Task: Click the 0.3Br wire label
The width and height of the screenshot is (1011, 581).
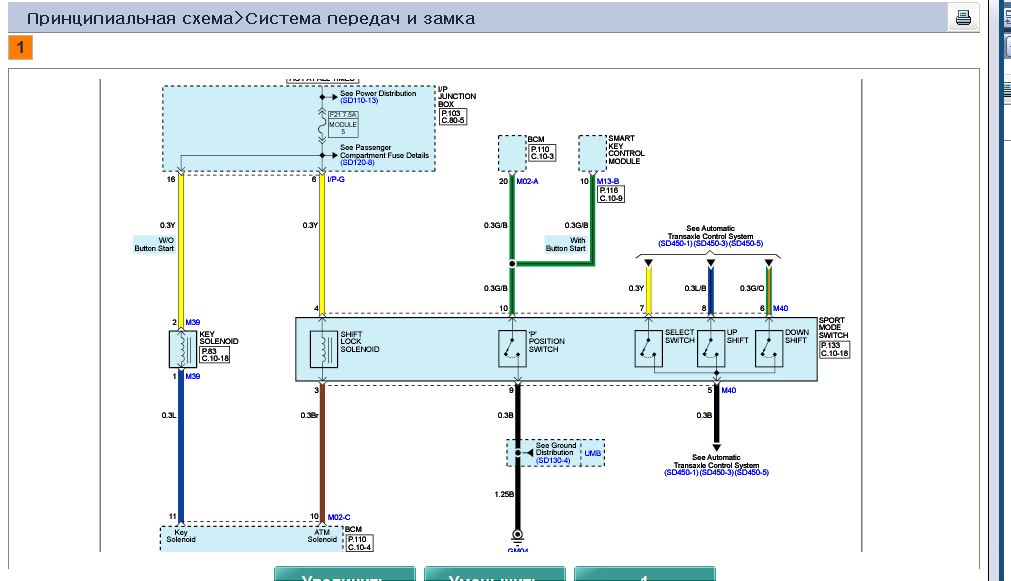Action: pos(309,415)
